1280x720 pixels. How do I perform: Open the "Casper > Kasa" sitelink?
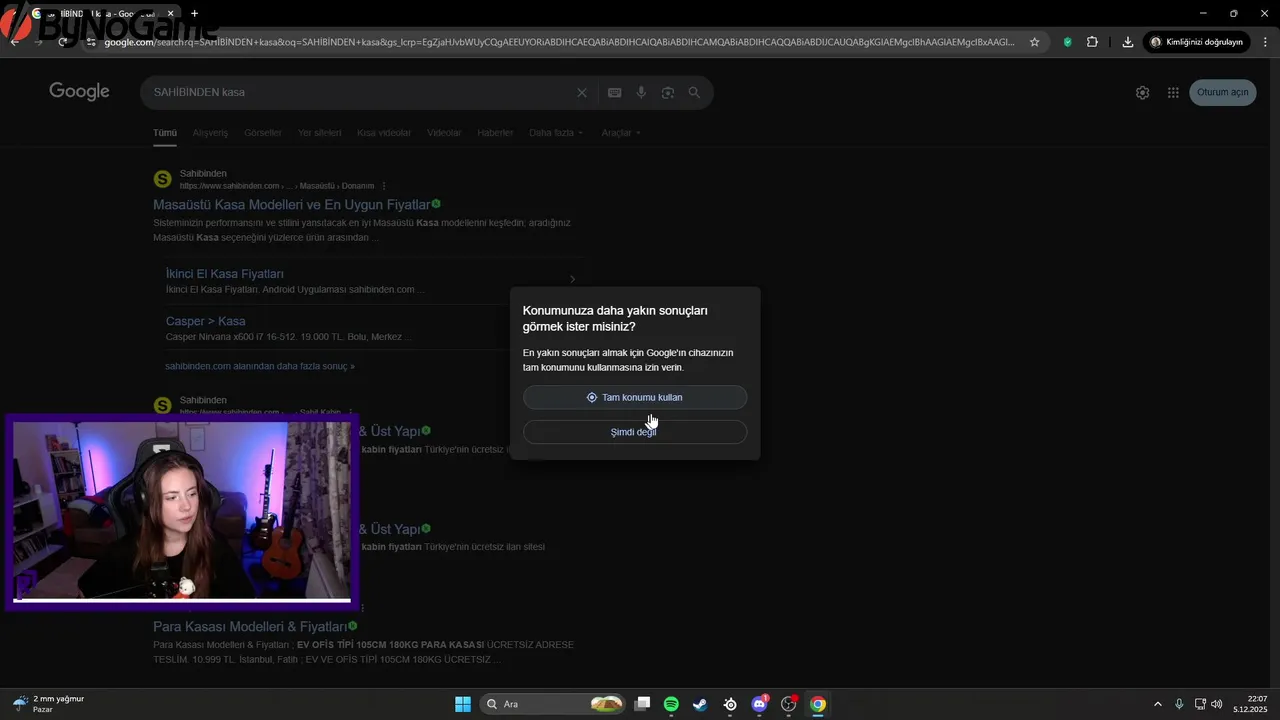205,321
